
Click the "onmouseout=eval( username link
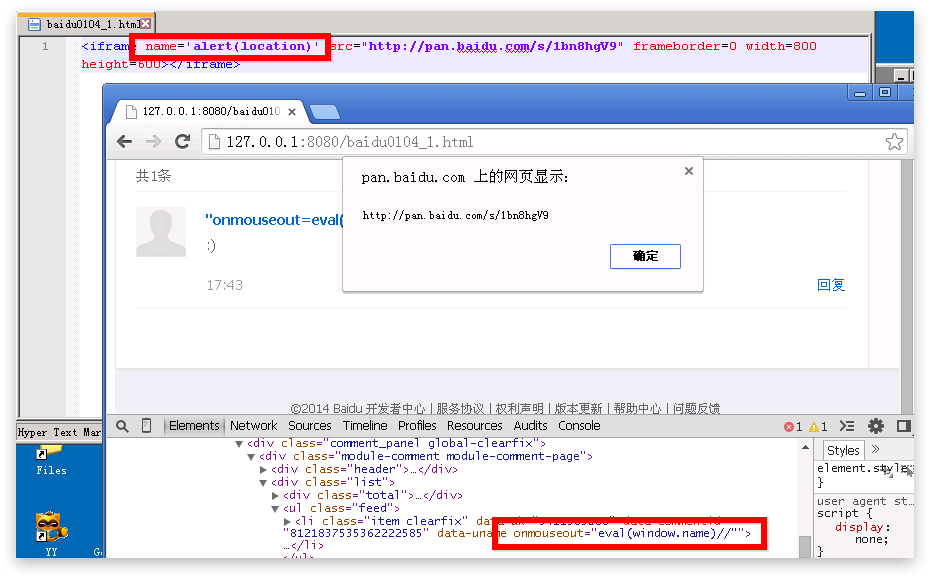click(273, 220)
